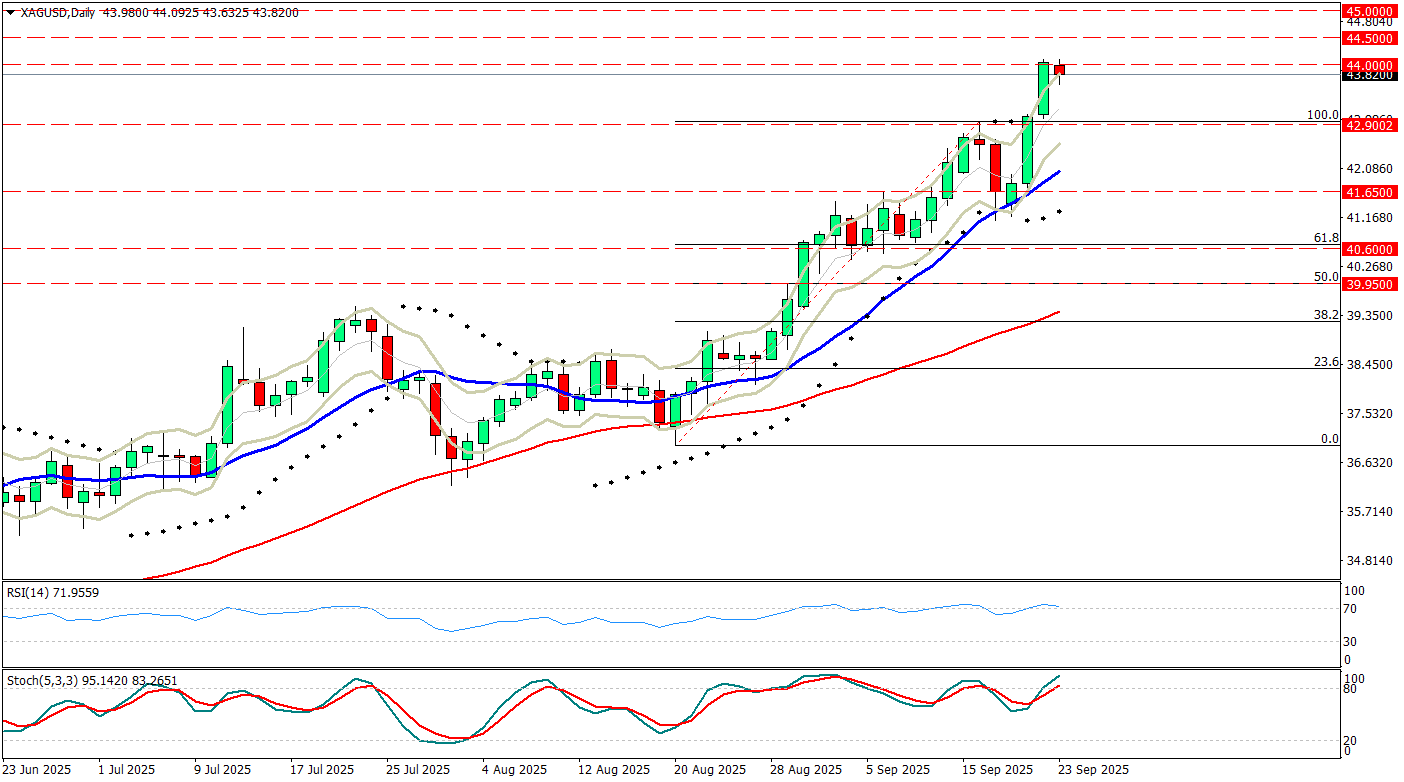Click the Fibonacci 61.8 level label

(1326, 237)
